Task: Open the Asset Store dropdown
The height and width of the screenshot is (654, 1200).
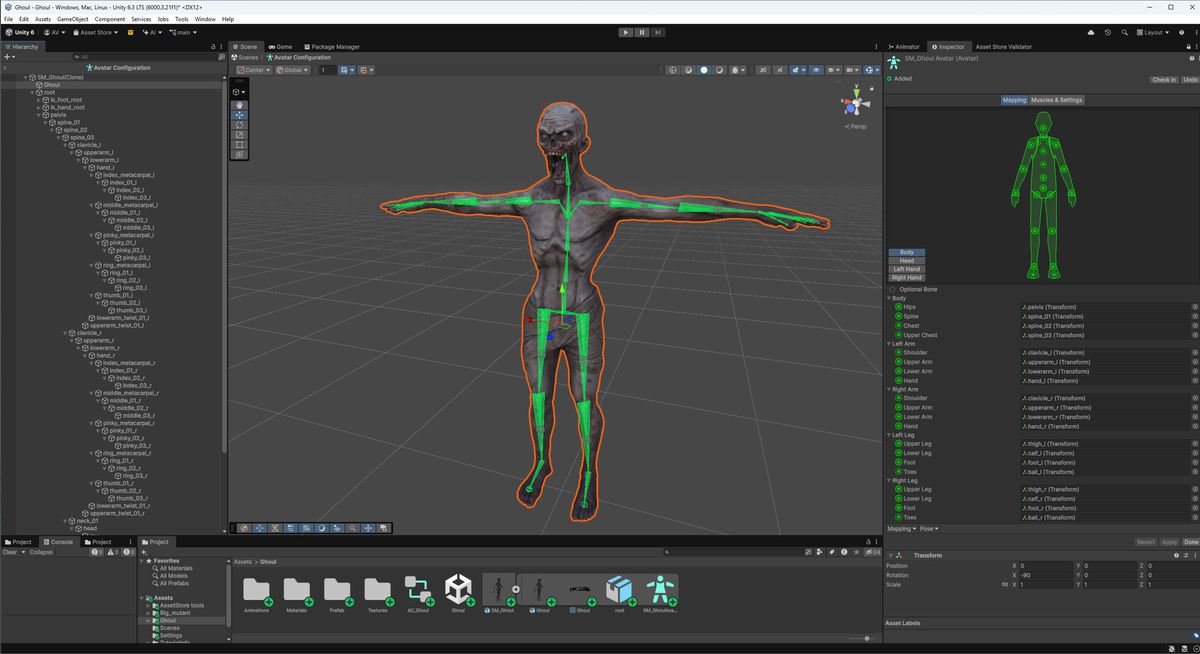Action: [94, 32]
